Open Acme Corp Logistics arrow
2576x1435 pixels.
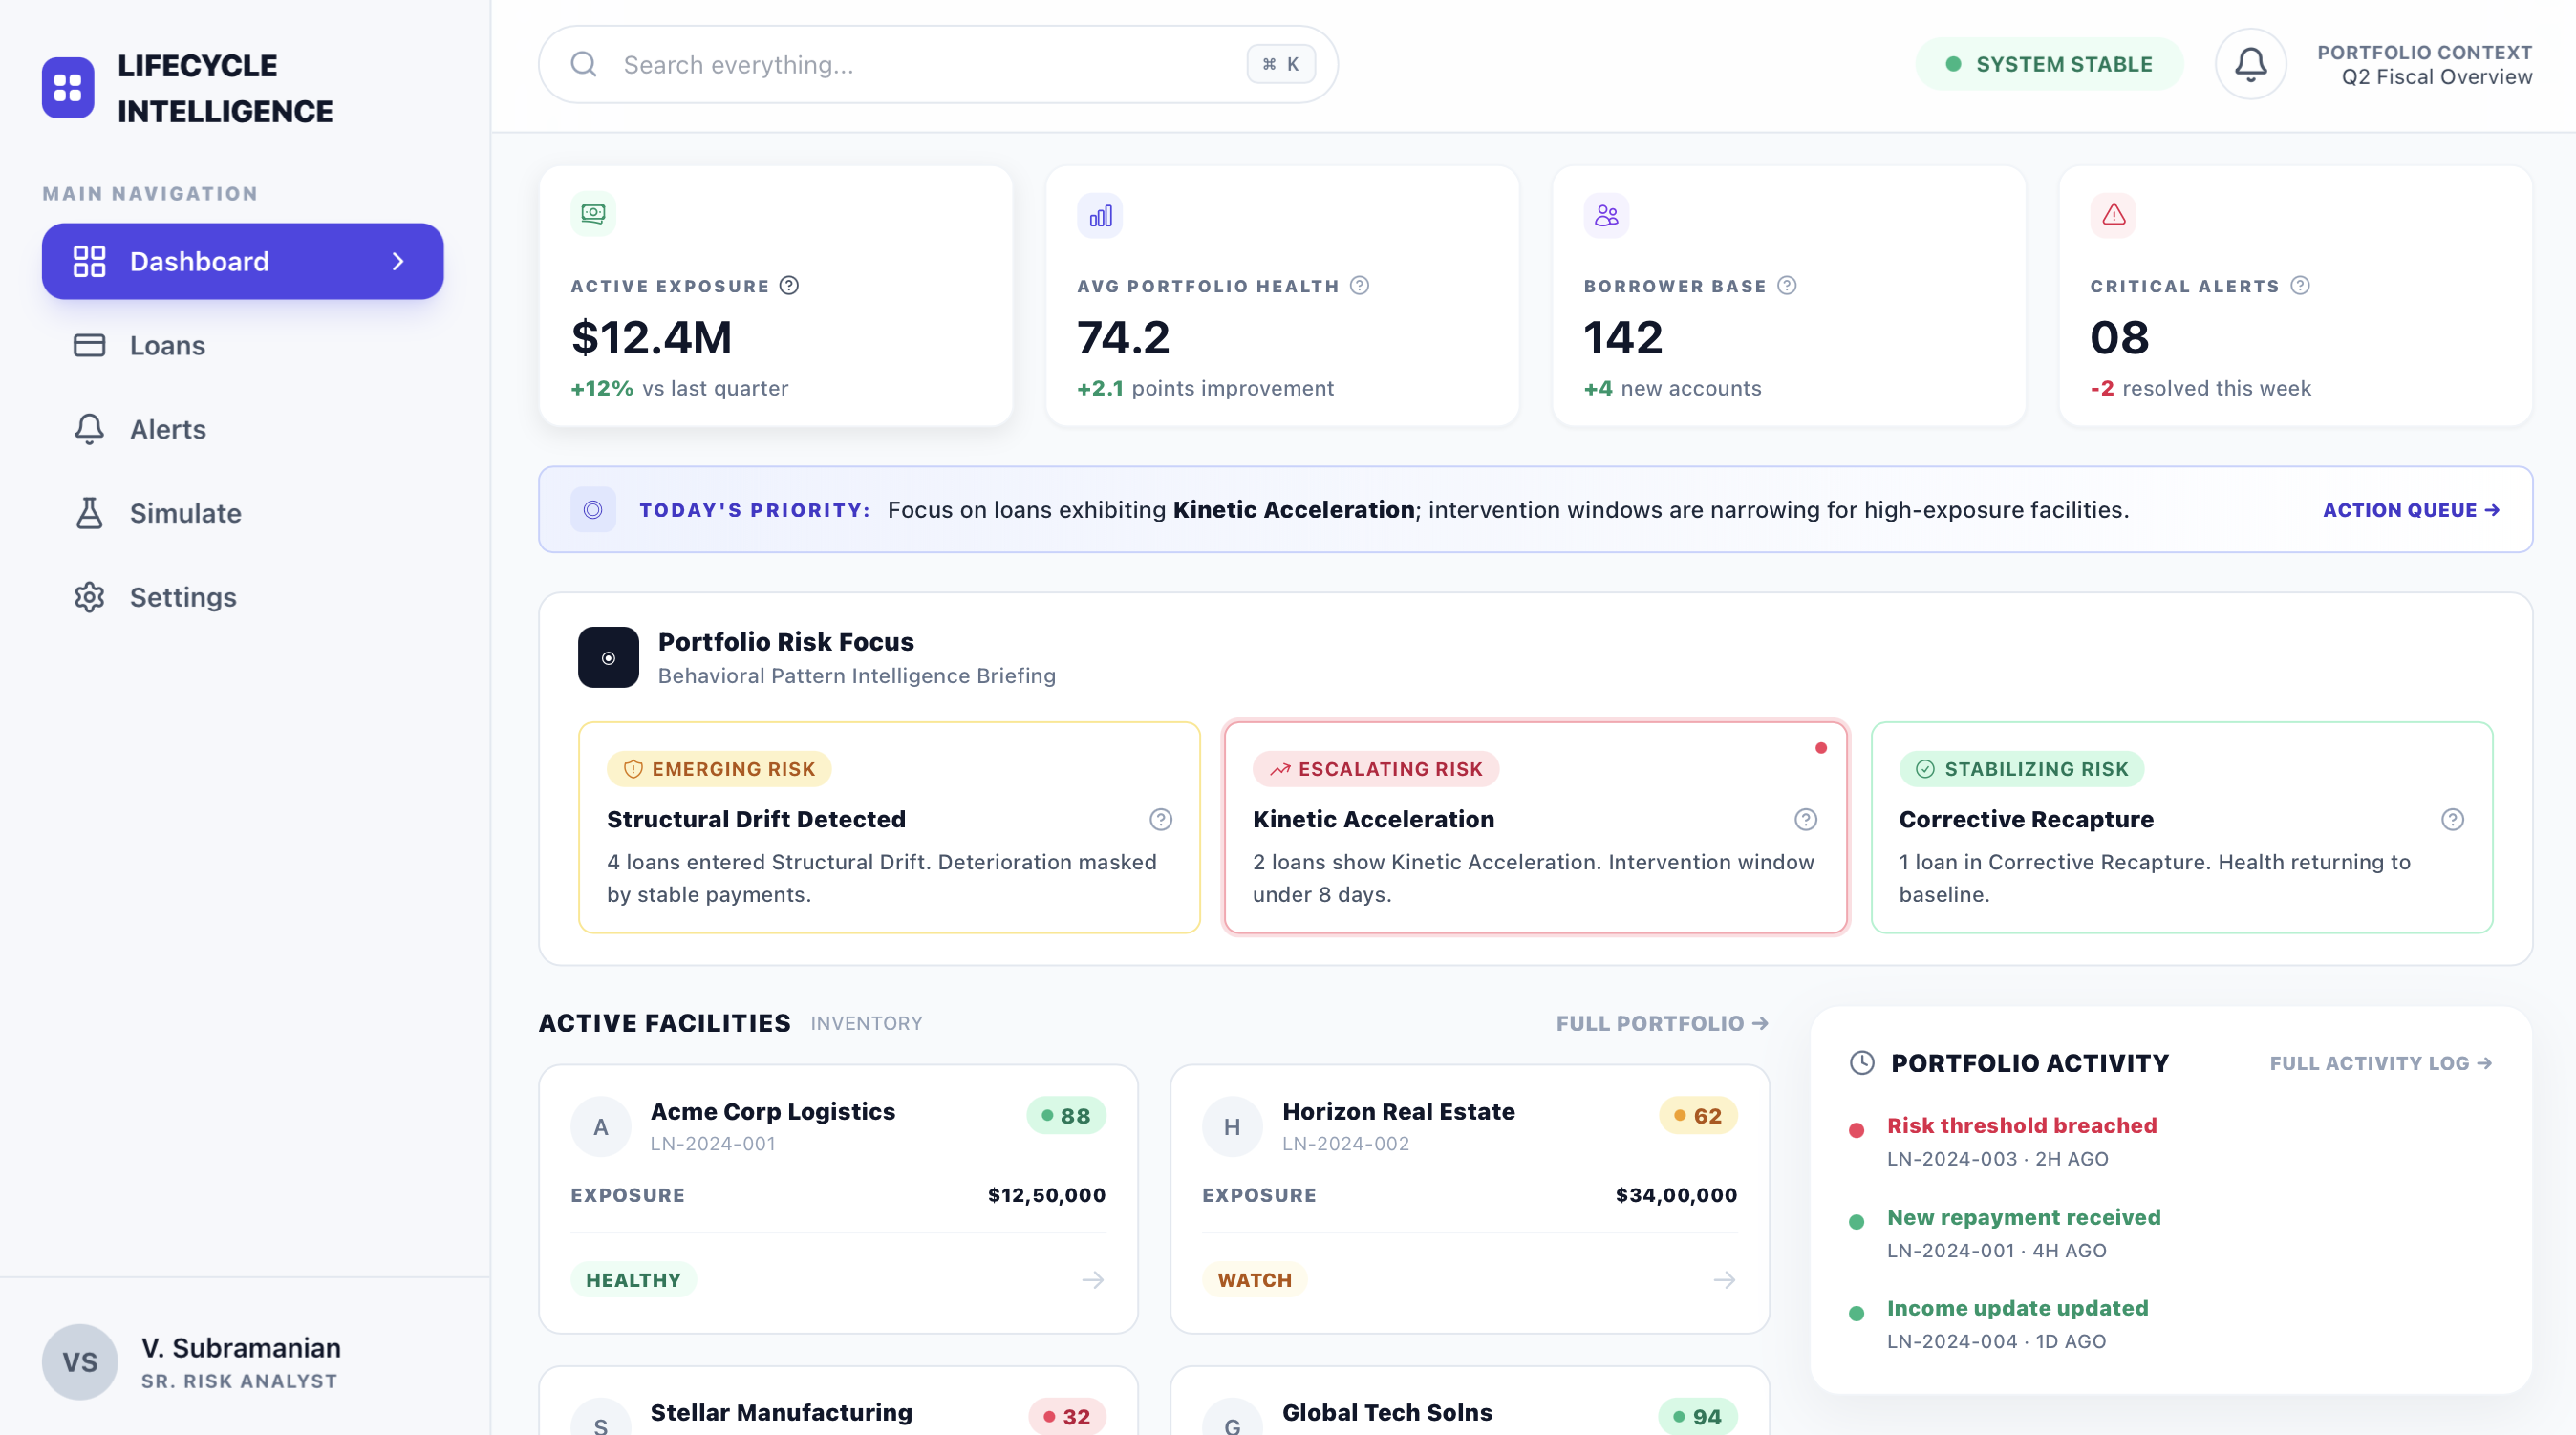[x=1092, y=1279]
